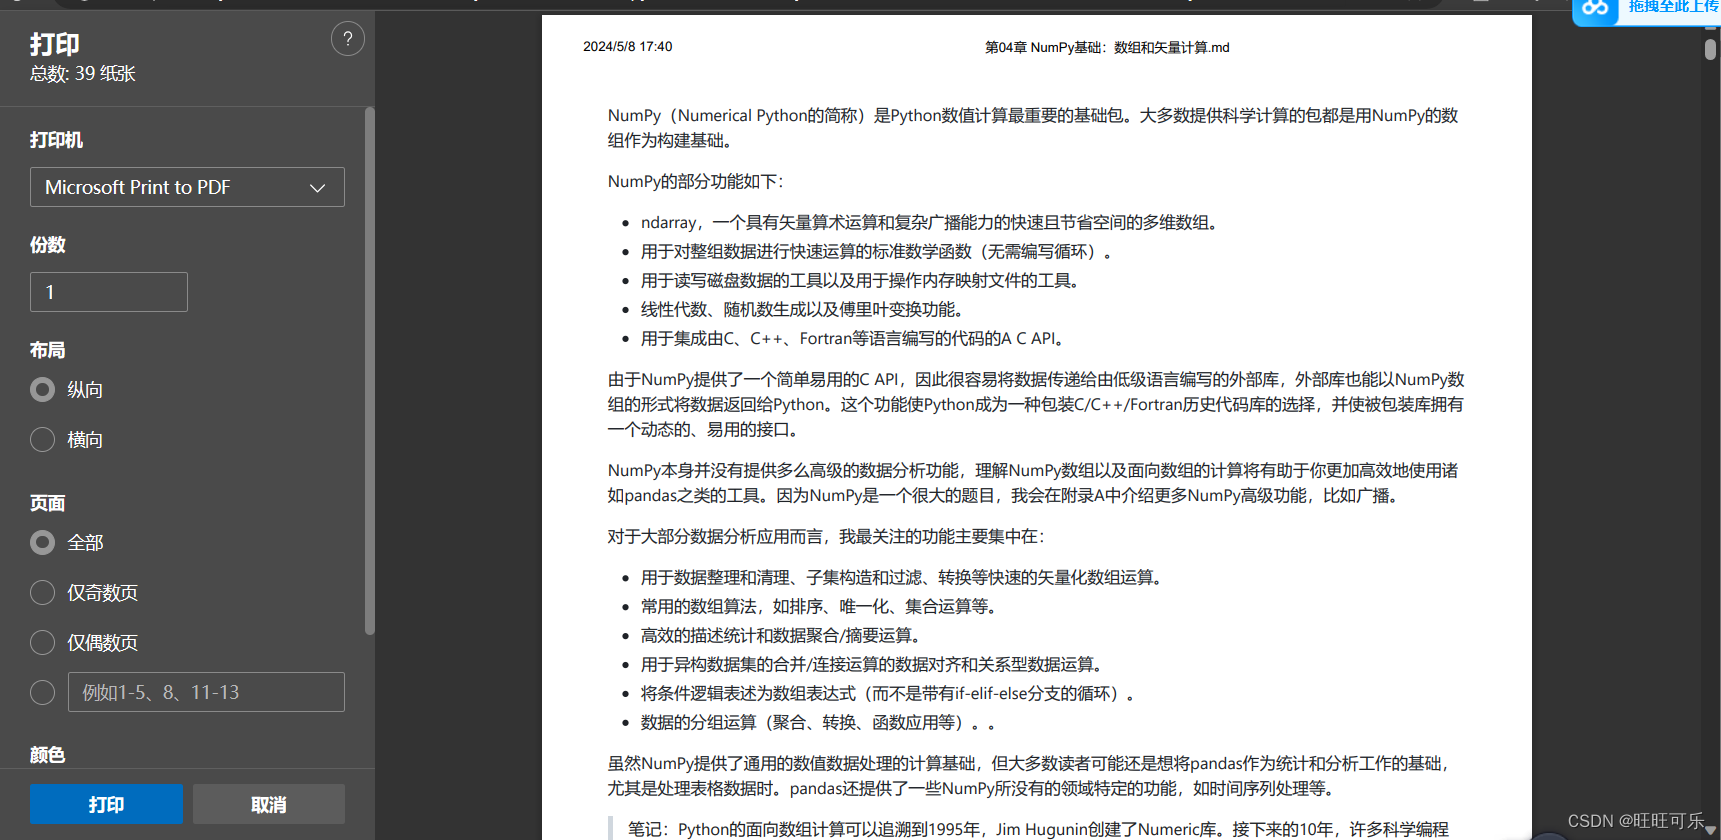The width and height of the screenshot is (1721, 840).
Task: Click the copies input field showing 1
Action: (x=109, y=292)
